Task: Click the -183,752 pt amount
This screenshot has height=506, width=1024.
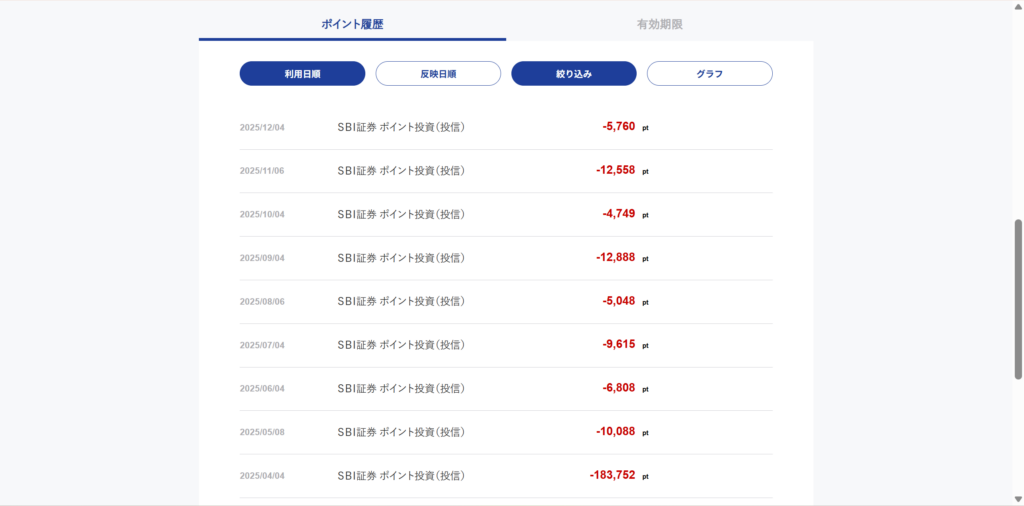Action: (613, 475)
